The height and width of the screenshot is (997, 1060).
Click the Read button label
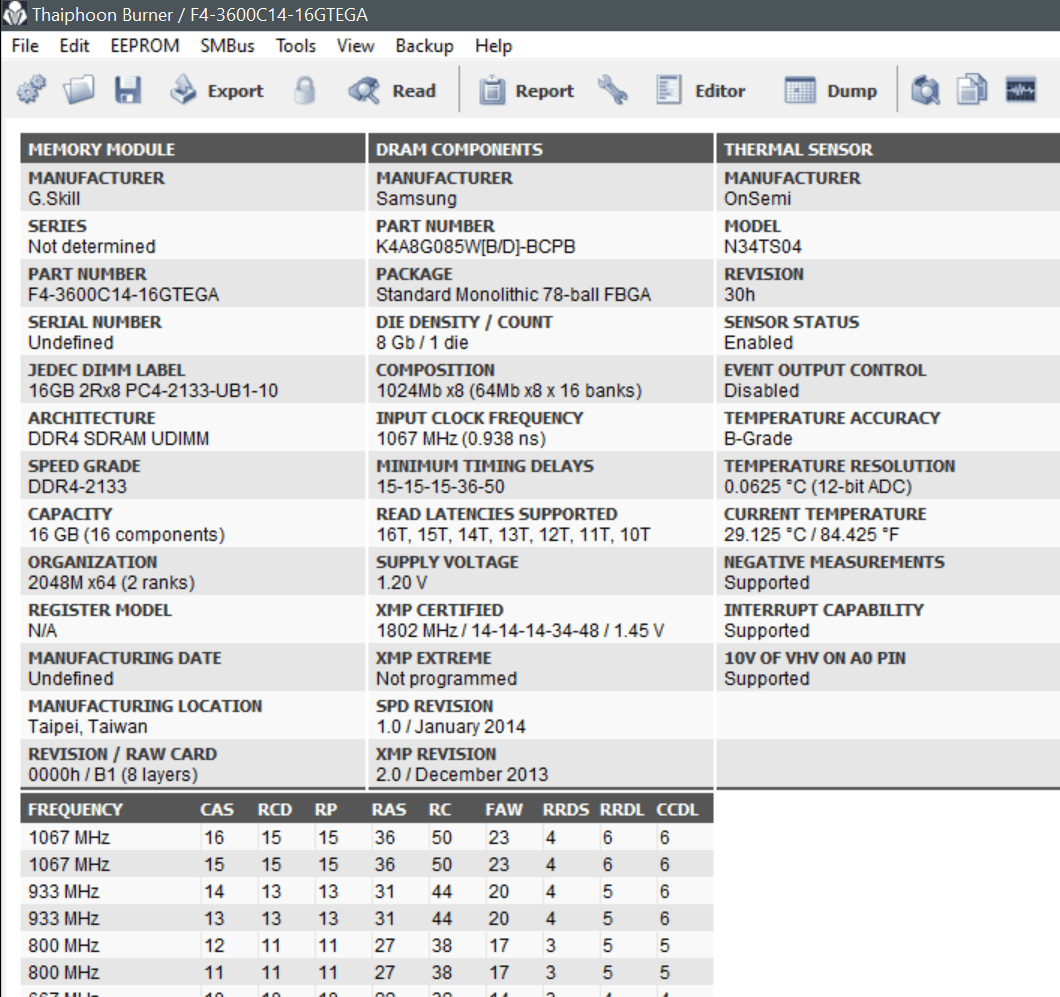tap(414, 91)
